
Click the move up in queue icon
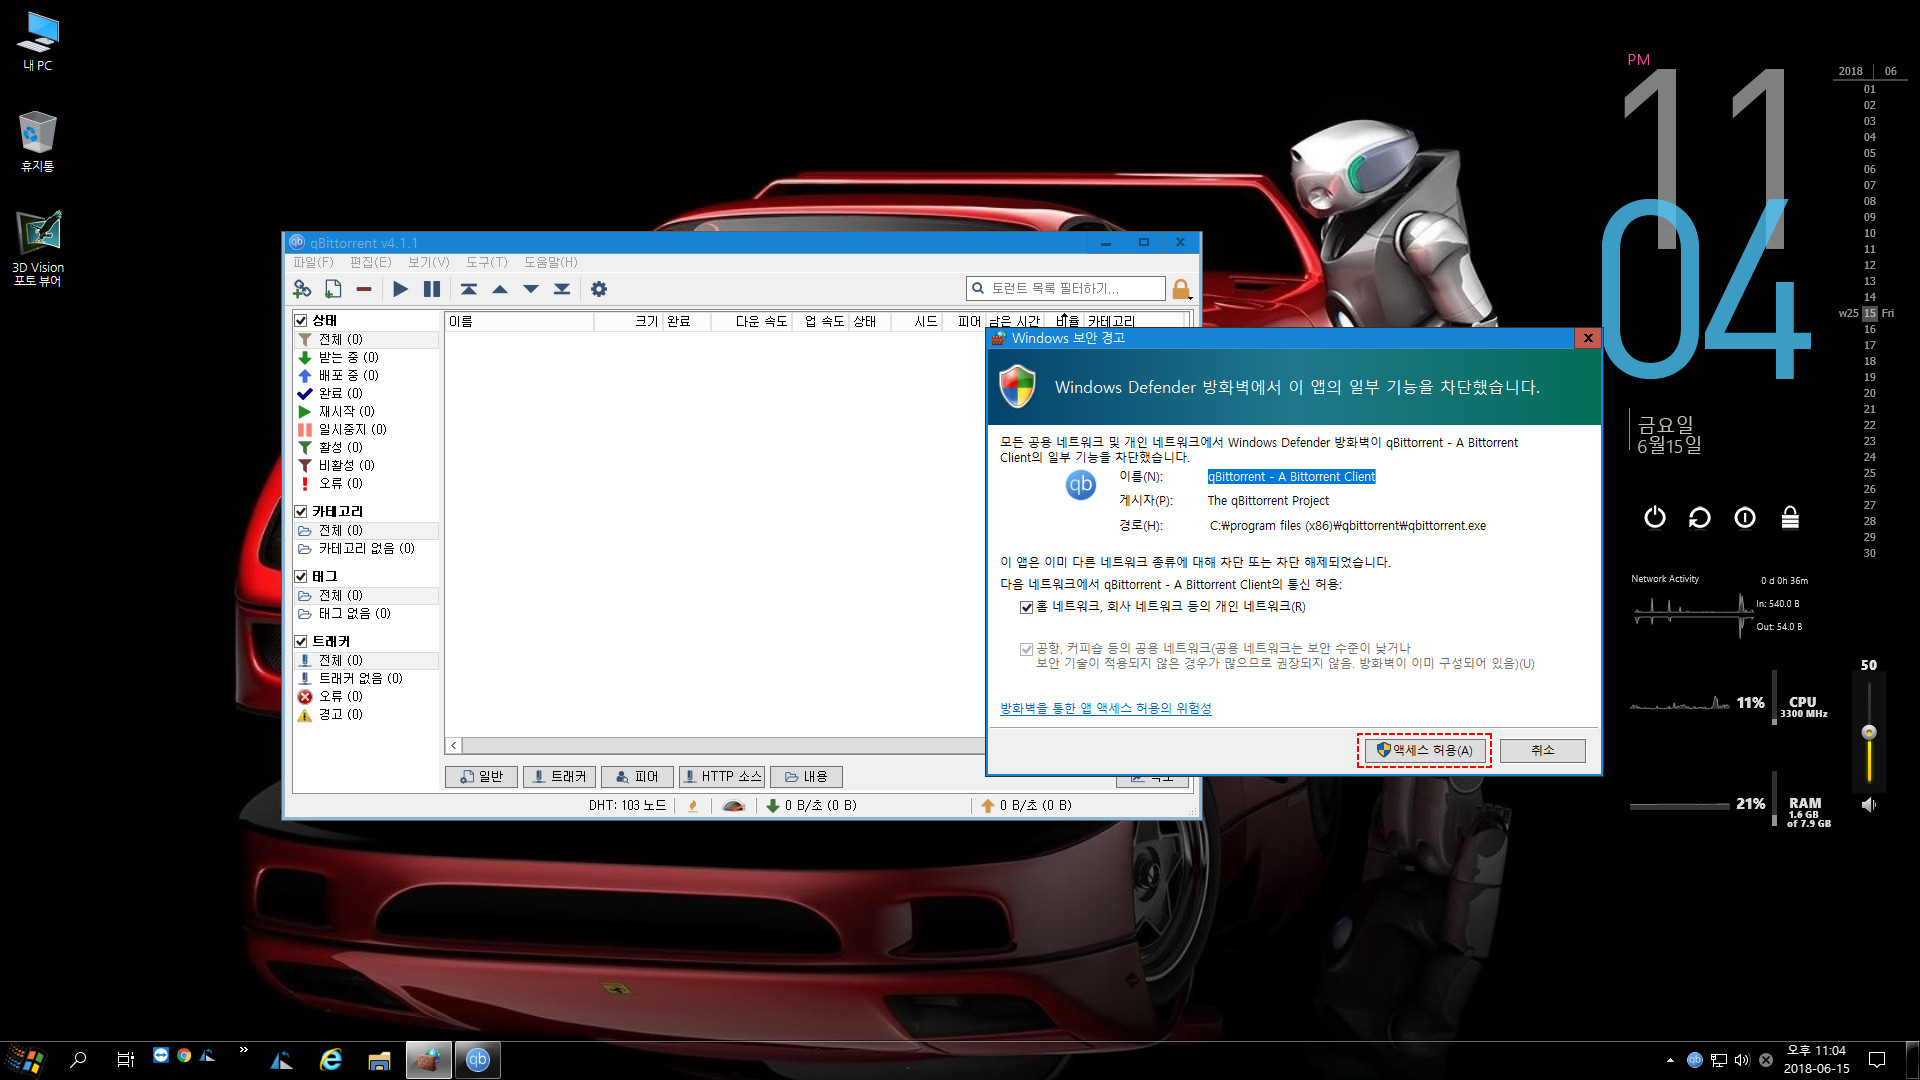(x=500, y=289)
